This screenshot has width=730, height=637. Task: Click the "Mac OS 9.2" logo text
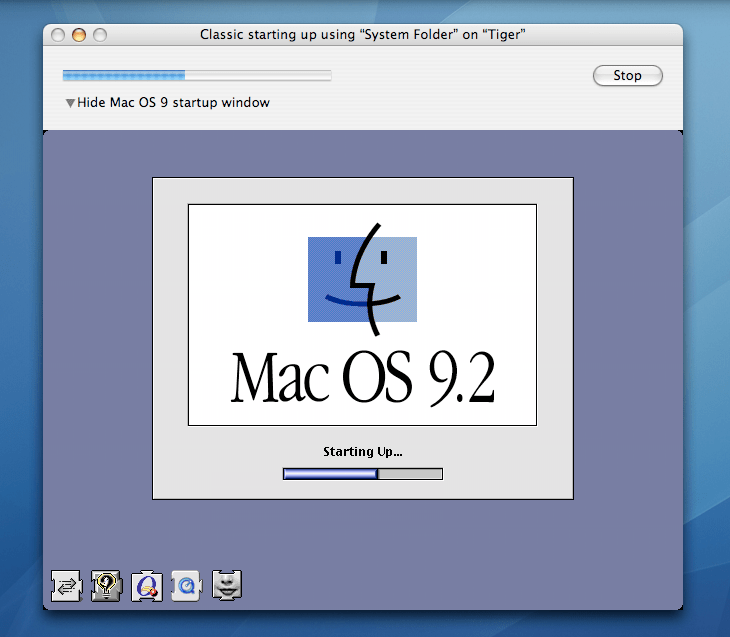click(x=362, y=376)
